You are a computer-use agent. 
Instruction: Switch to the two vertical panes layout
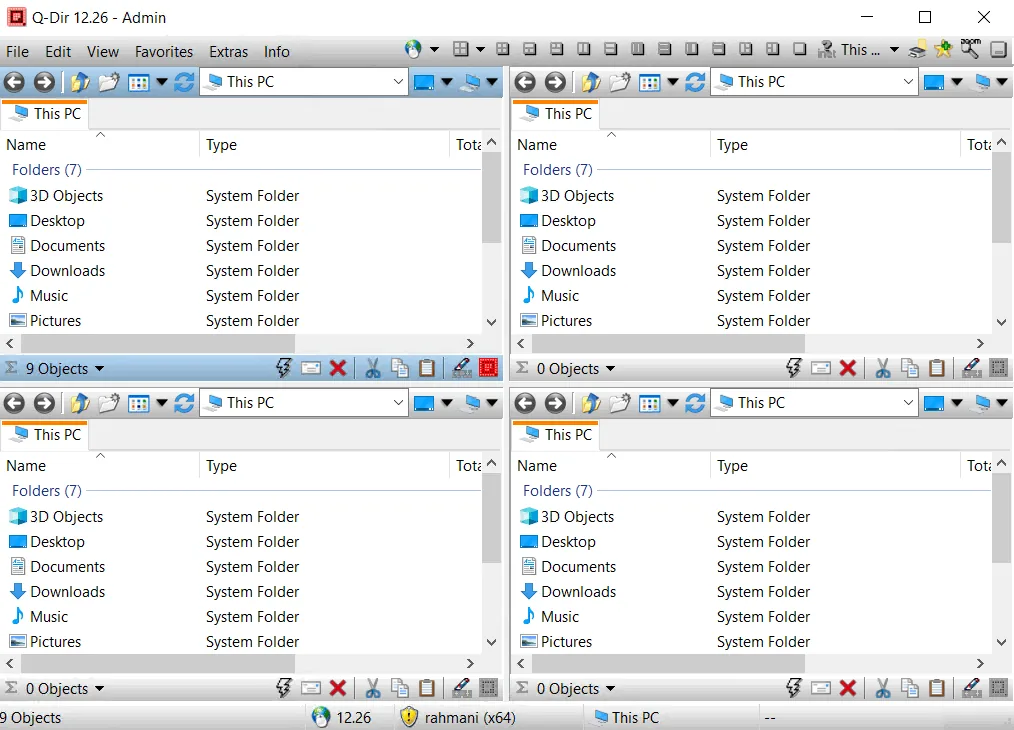tap(583, 49)
